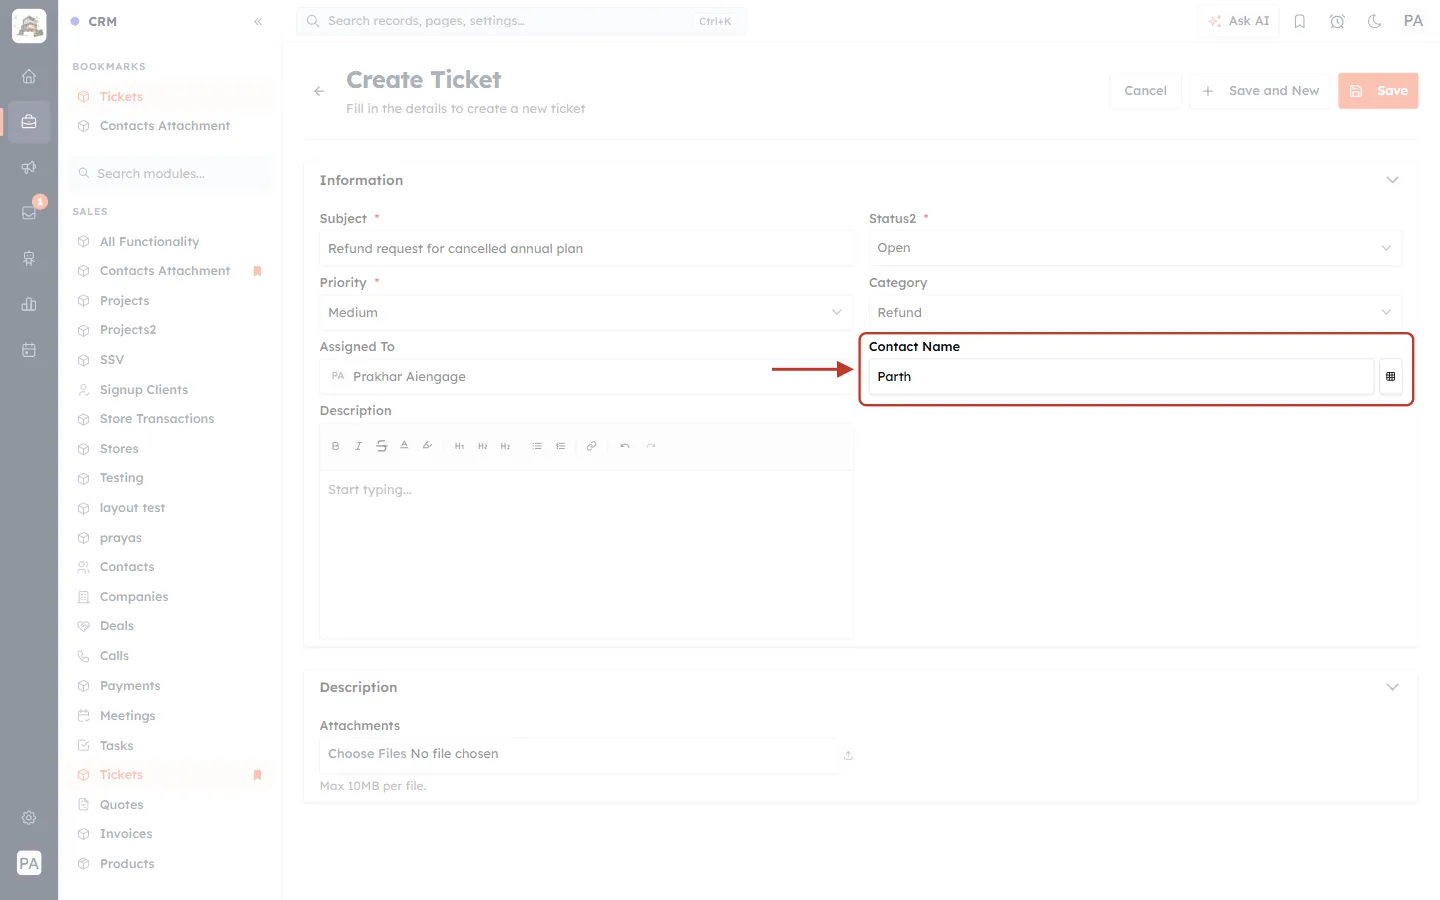Screen dimensions: 1440x900
Task: Open the reminders clock icon
Action: (1337, 21)
